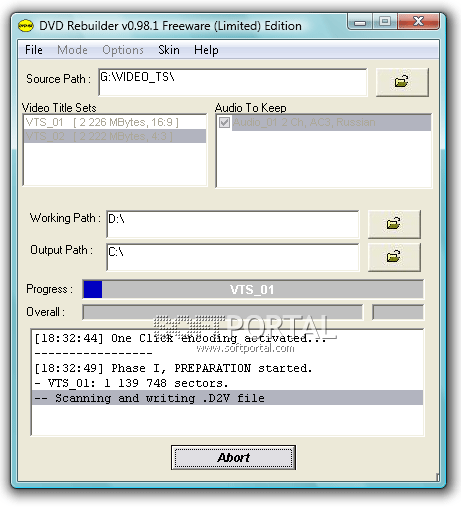
Task: Minimize the DVD Rebuilder window
Action: (360, 22)
